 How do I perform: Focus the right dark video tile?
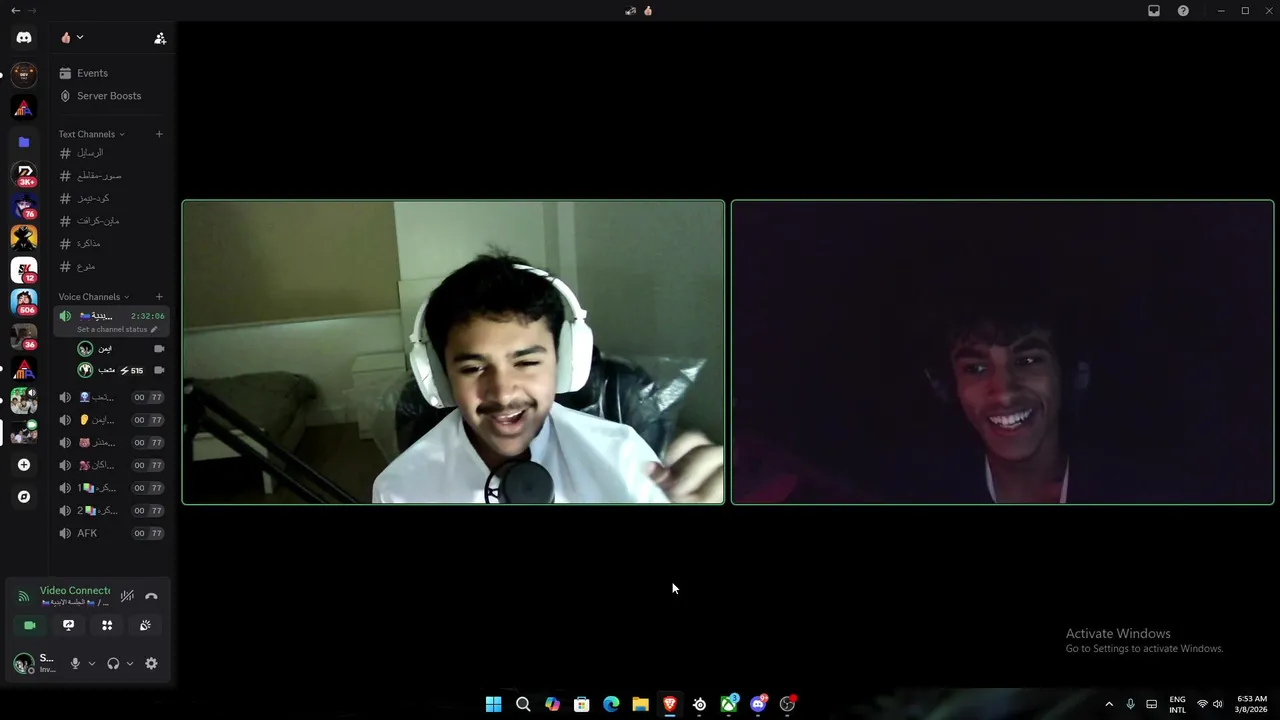pos(1002,352)
